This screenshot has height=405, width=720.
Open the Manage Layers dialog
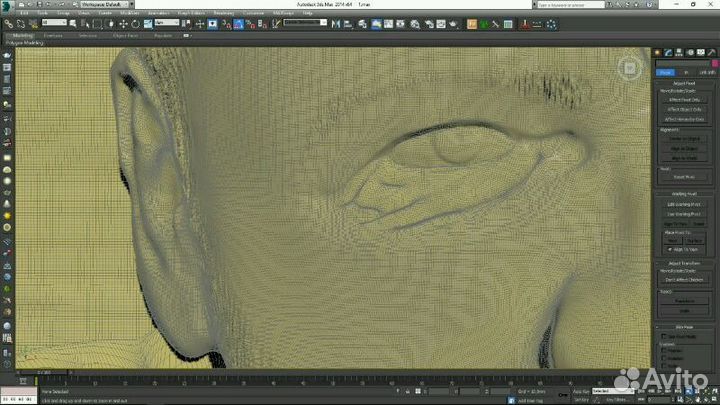pyautogui.click(x=362, y=24)
